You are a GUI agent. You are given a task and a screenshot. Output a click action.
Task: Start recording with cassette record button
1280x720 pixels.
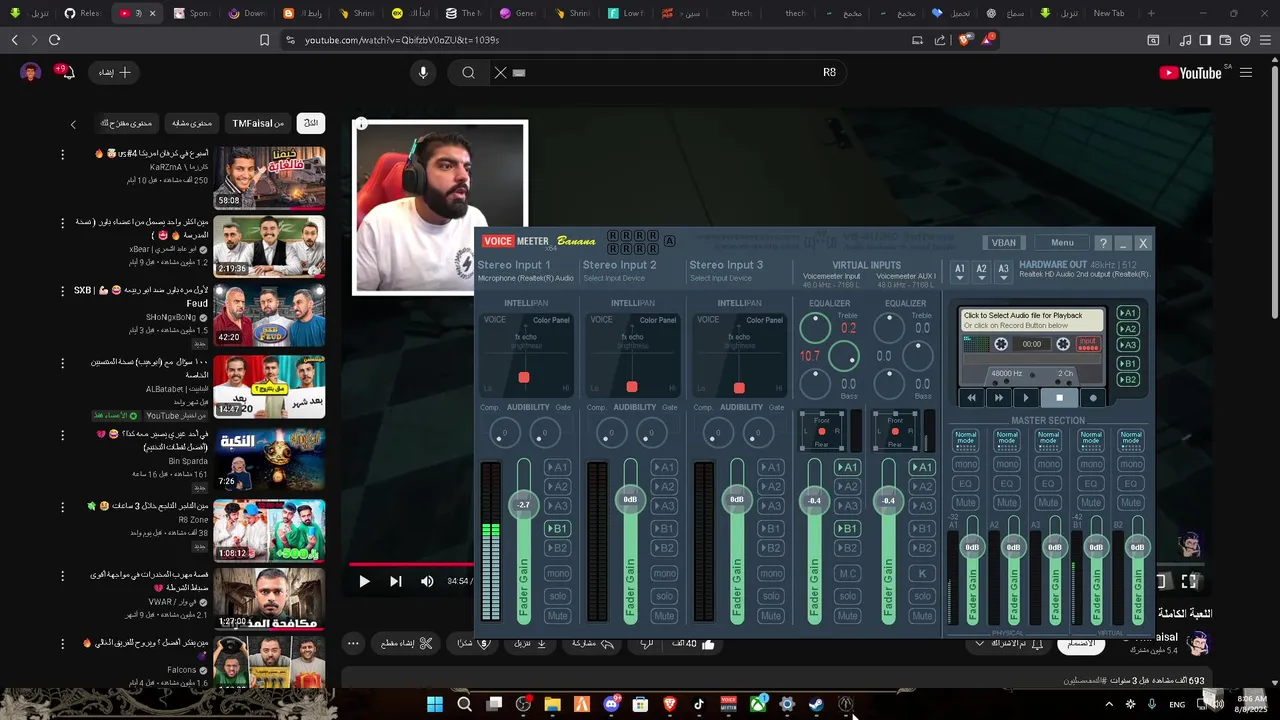click(1093, 398)
